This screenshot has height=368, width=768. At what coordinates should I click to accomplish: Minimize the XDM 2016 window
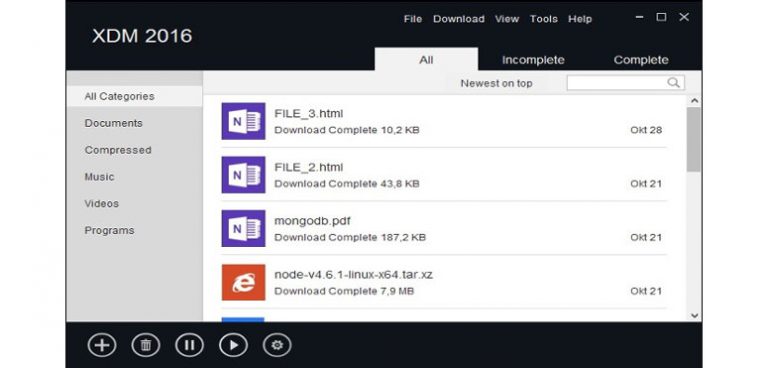coord(639,17)
